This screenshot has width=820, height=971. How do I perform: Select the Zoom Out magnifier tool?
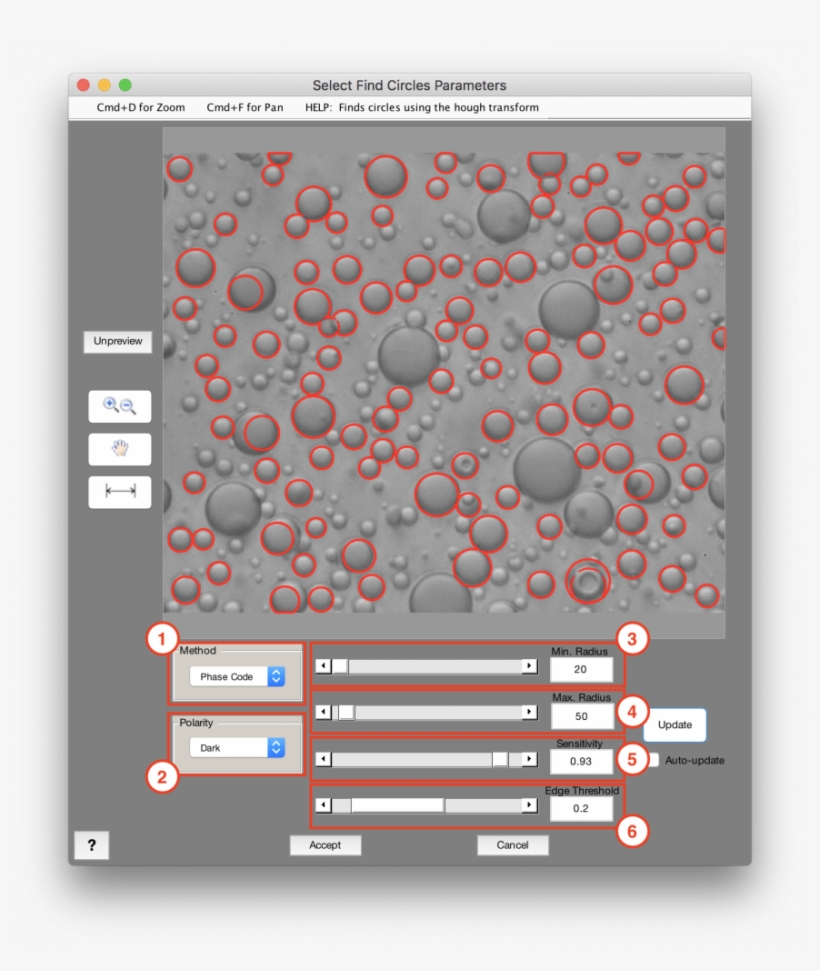click(x=128, y=406)
